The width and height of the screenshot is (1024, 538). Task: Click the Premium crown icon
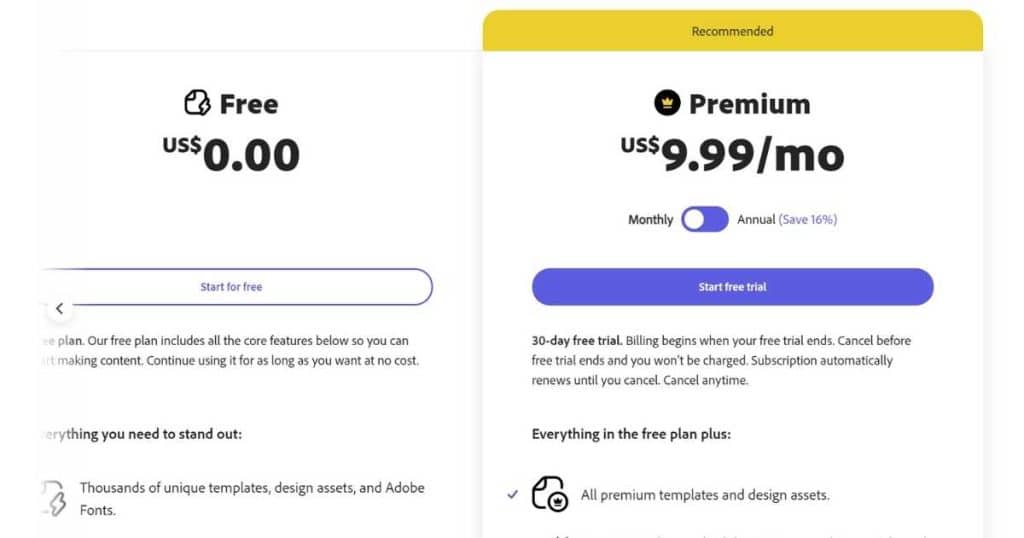point(667,103)
